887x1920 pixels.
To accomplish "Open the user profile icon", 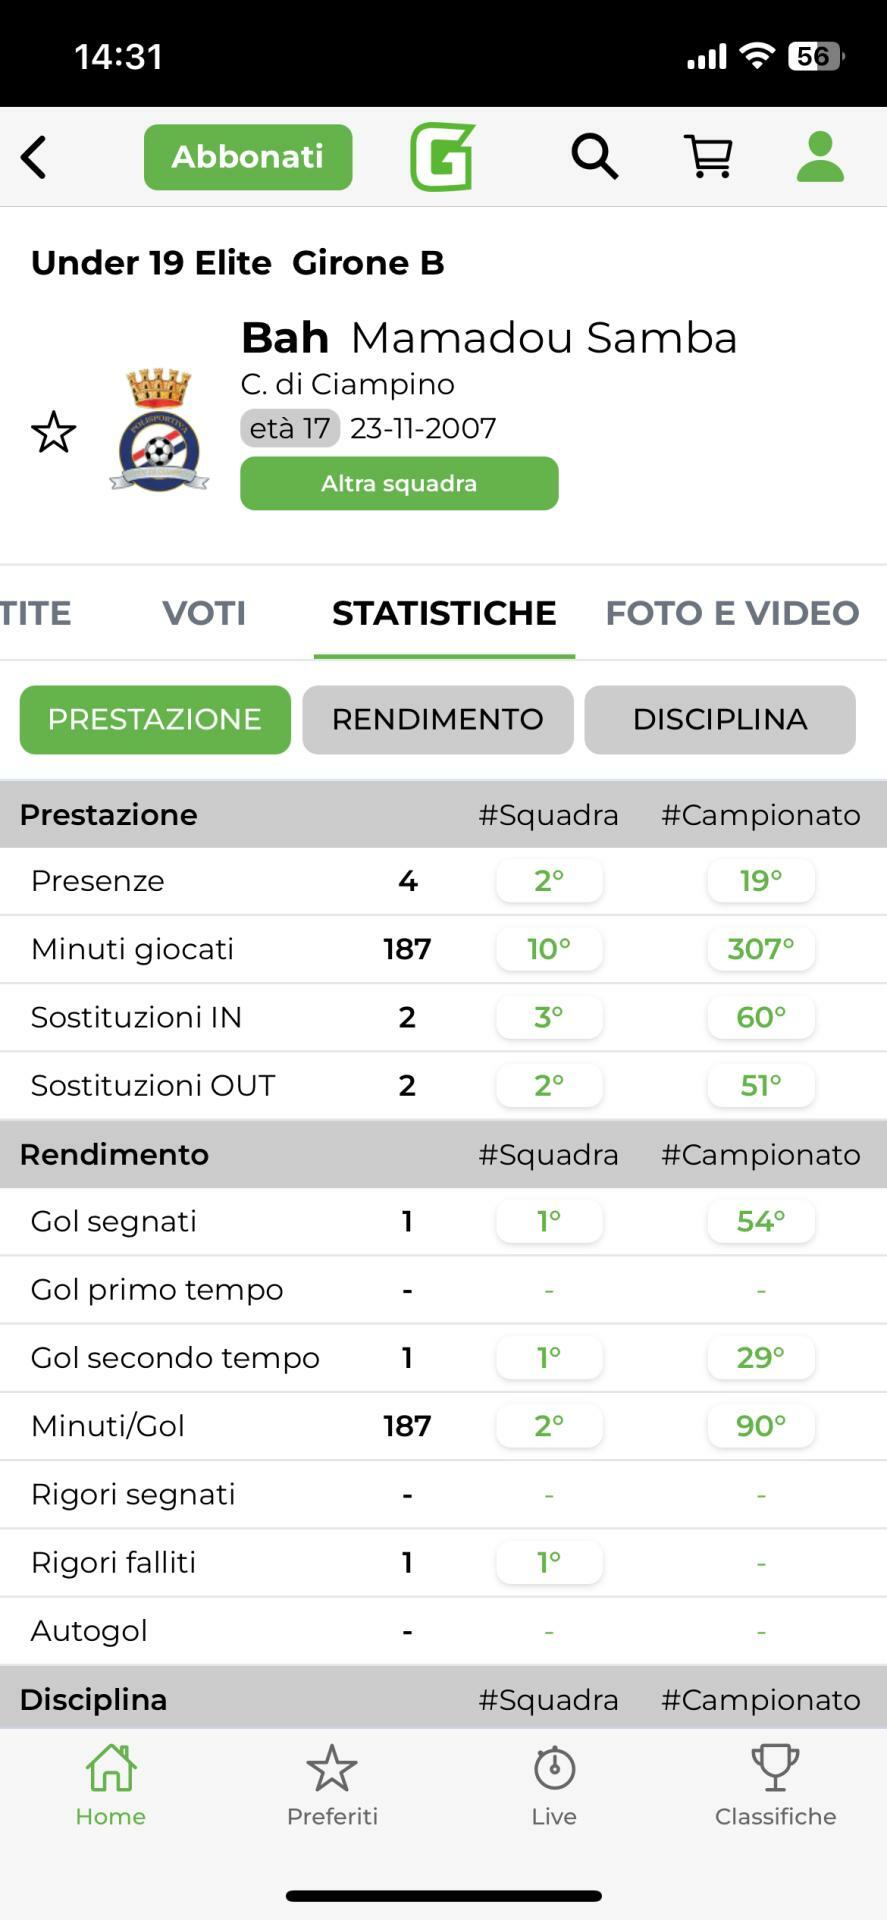I will (820, 157).
